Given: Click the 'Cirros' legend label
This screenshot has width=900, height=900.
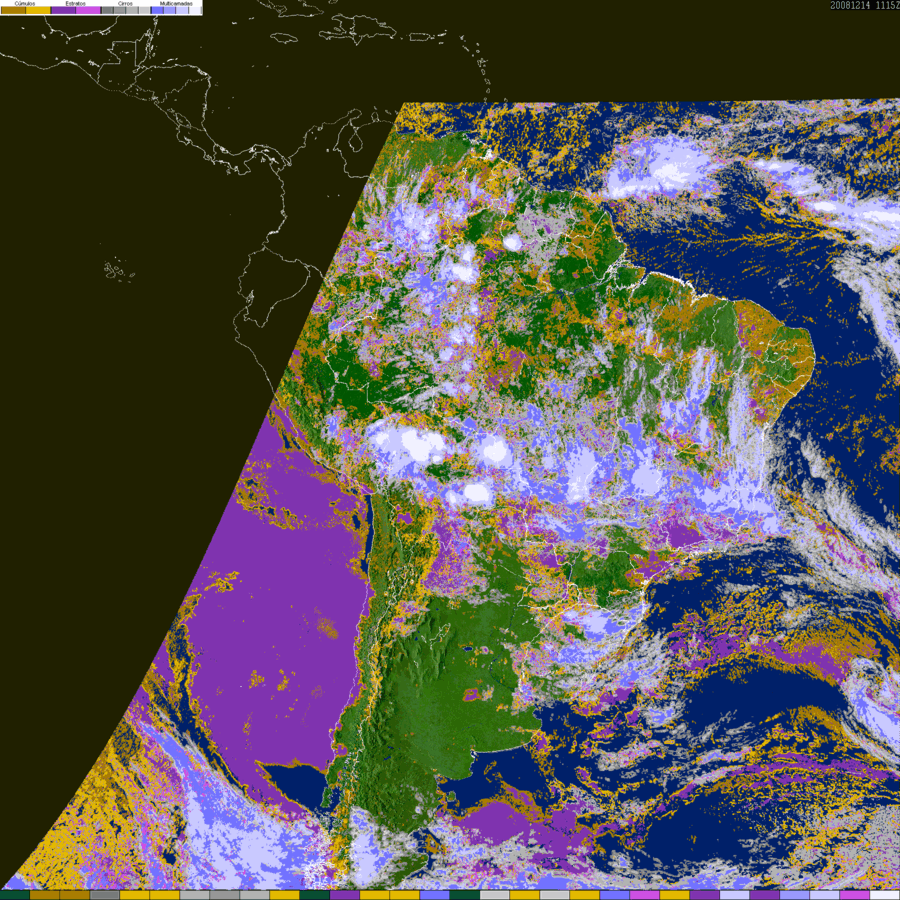Looking at the screenshot, I should [x=125, y=3].
